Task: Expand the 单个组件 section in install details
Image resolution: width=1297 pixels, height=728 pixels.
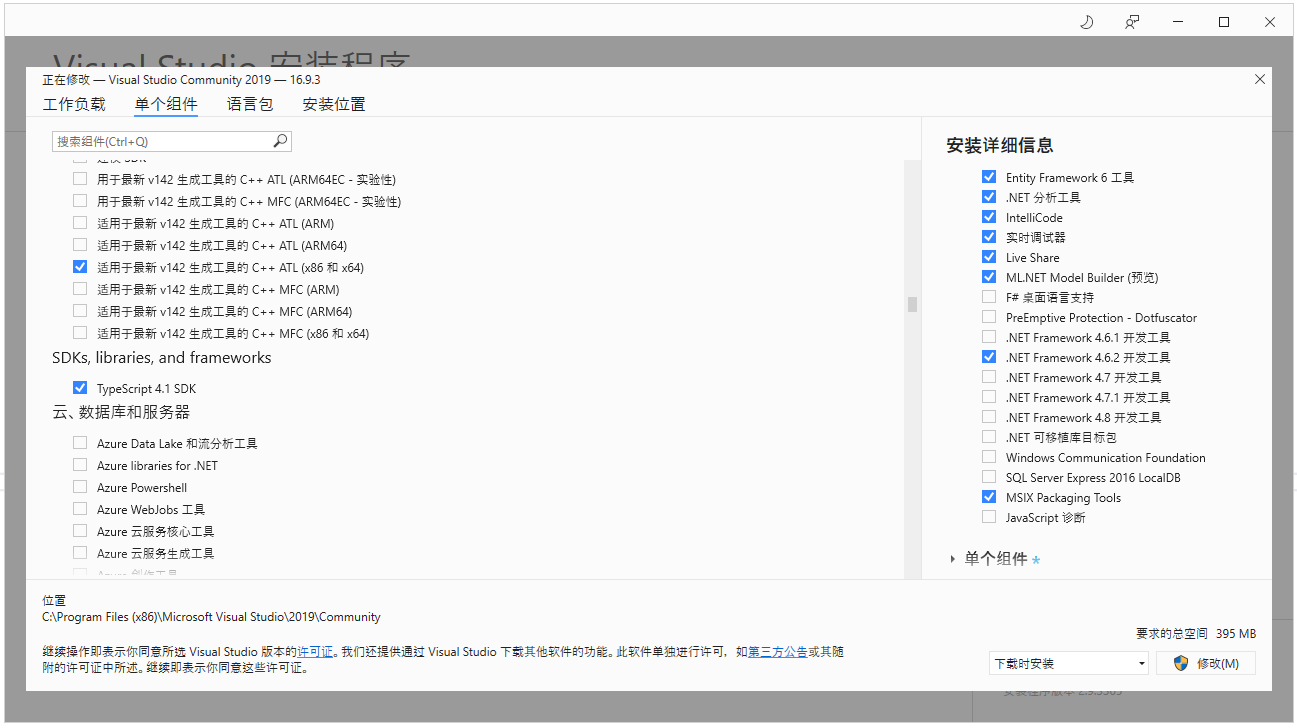Action: [x=953, y=559]
